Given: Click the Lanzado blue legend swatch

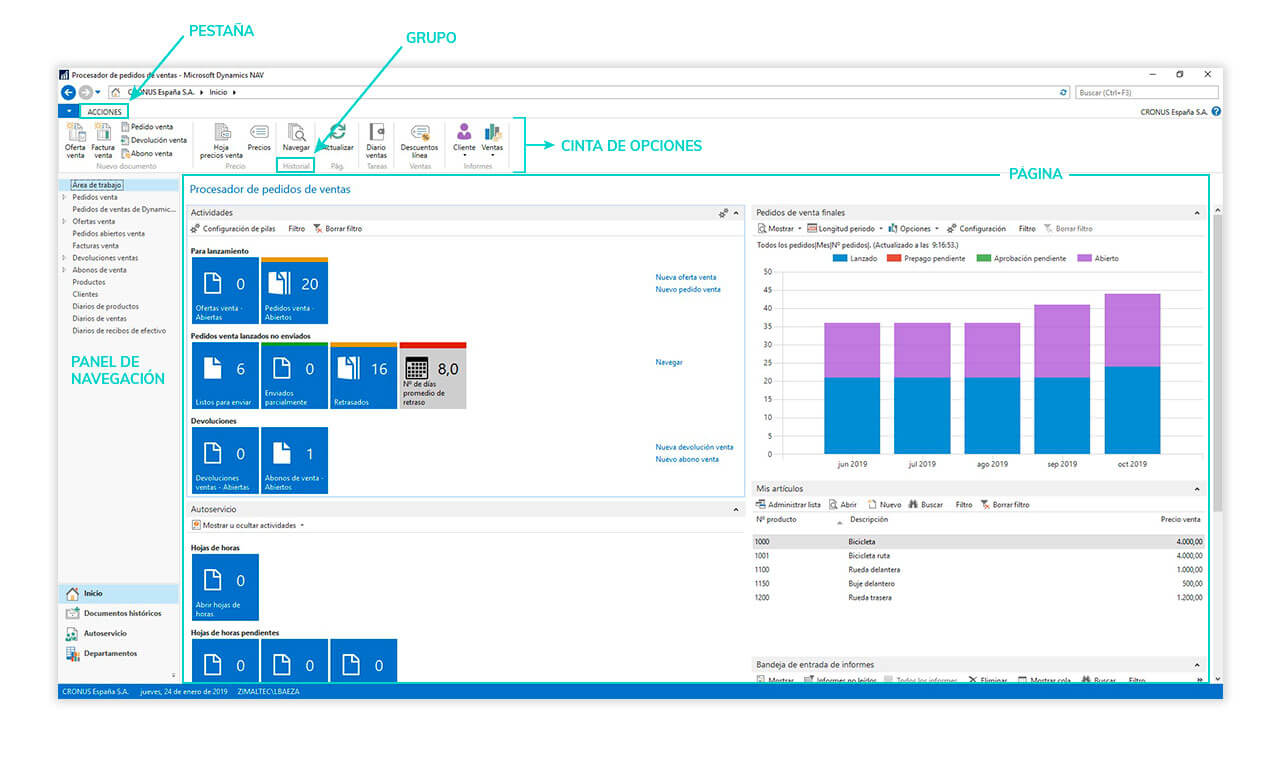Looking at the screenshot, I should click(x=840, y=259).
